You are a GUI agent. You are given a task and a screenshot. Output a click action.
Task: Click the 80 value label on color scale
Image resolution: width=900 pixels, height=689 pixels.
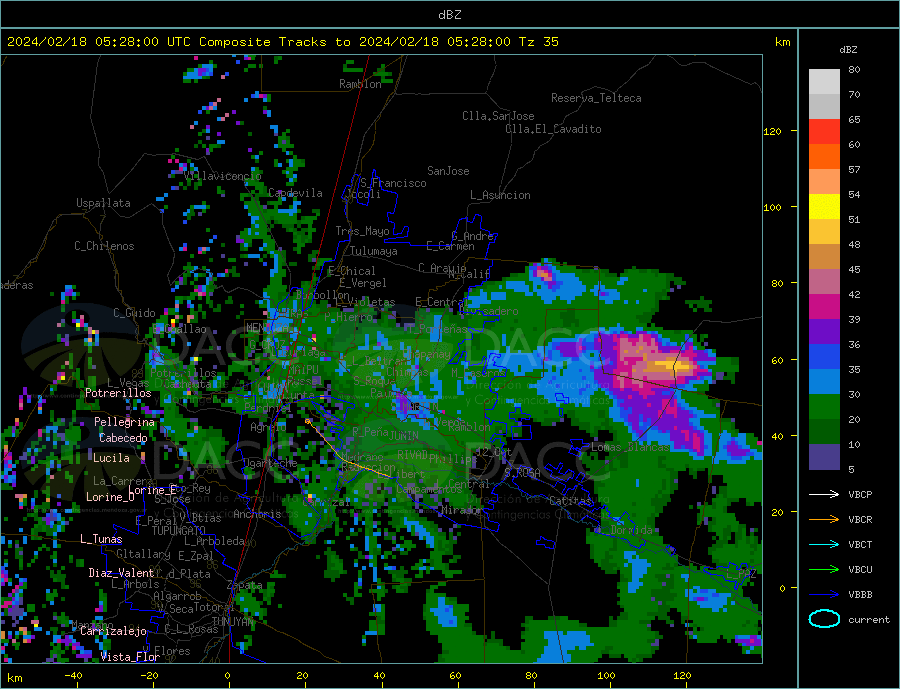pos(854,69)
